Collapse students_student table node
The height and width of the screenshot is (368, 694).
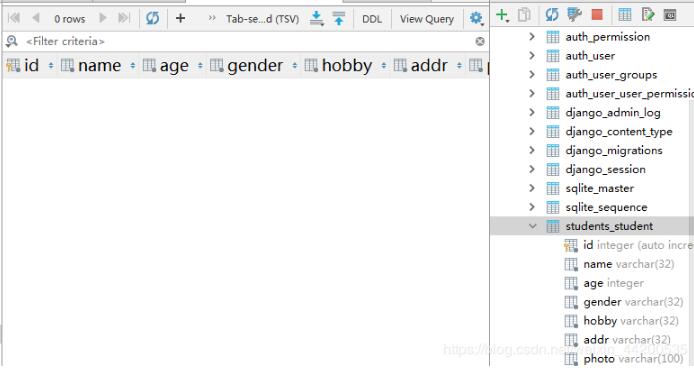point(532,226)
